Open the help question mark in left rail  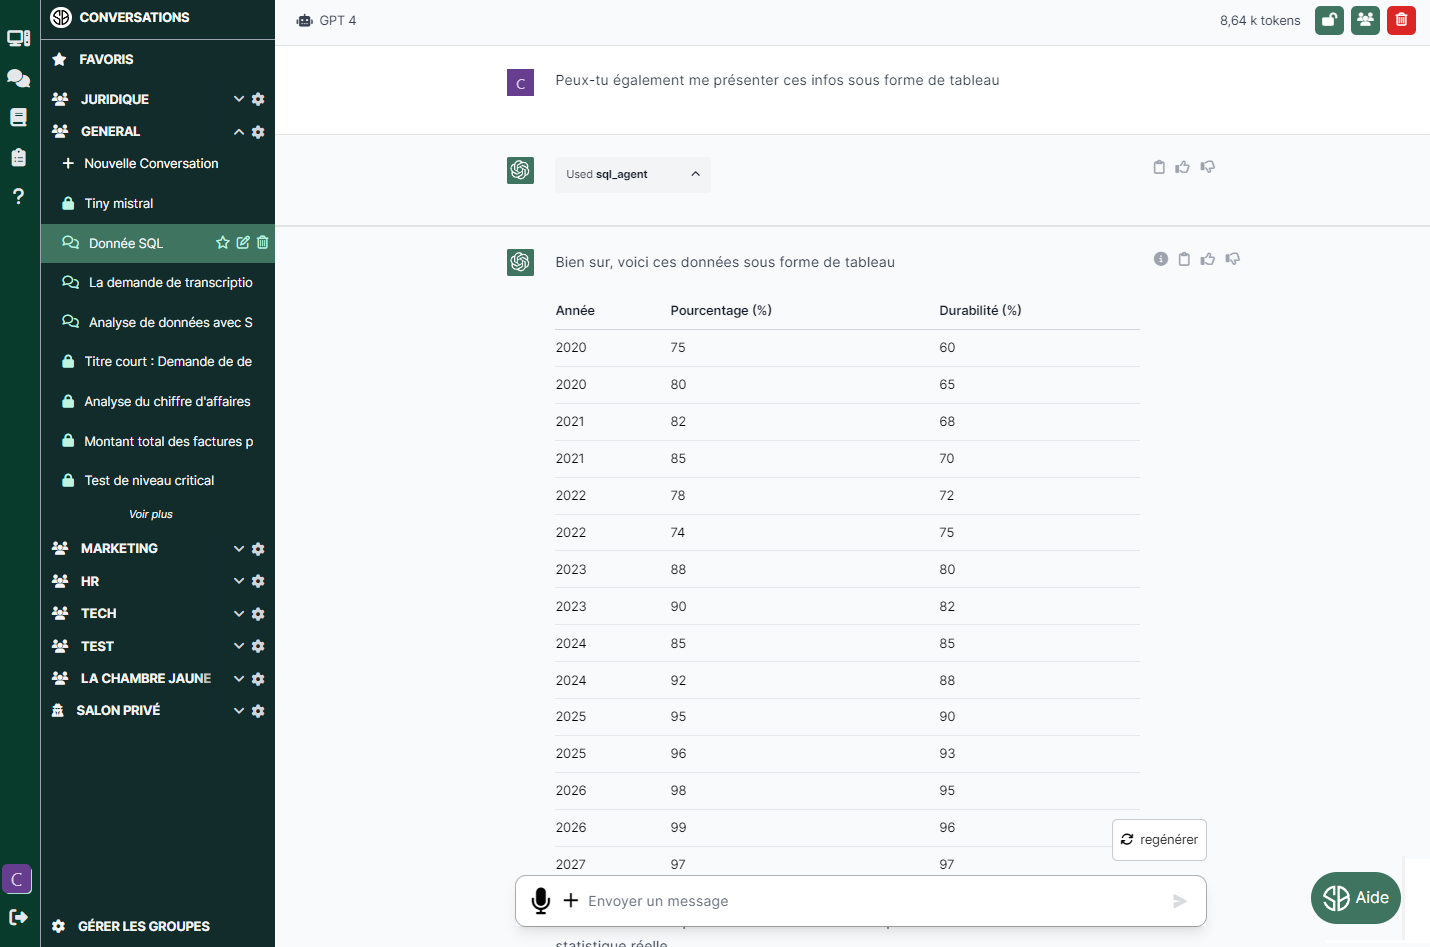(18, 196)
